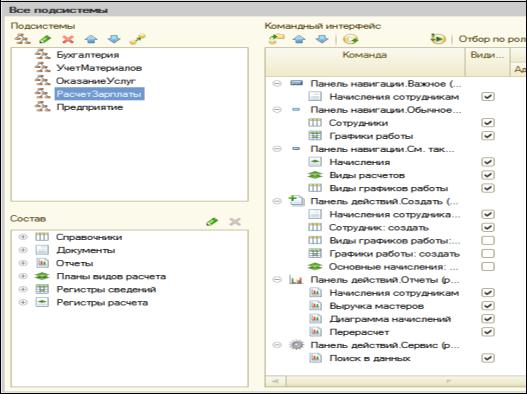
Task: Enable checkbox for Виды графиков работы: создать
Action: click(488, 240)
